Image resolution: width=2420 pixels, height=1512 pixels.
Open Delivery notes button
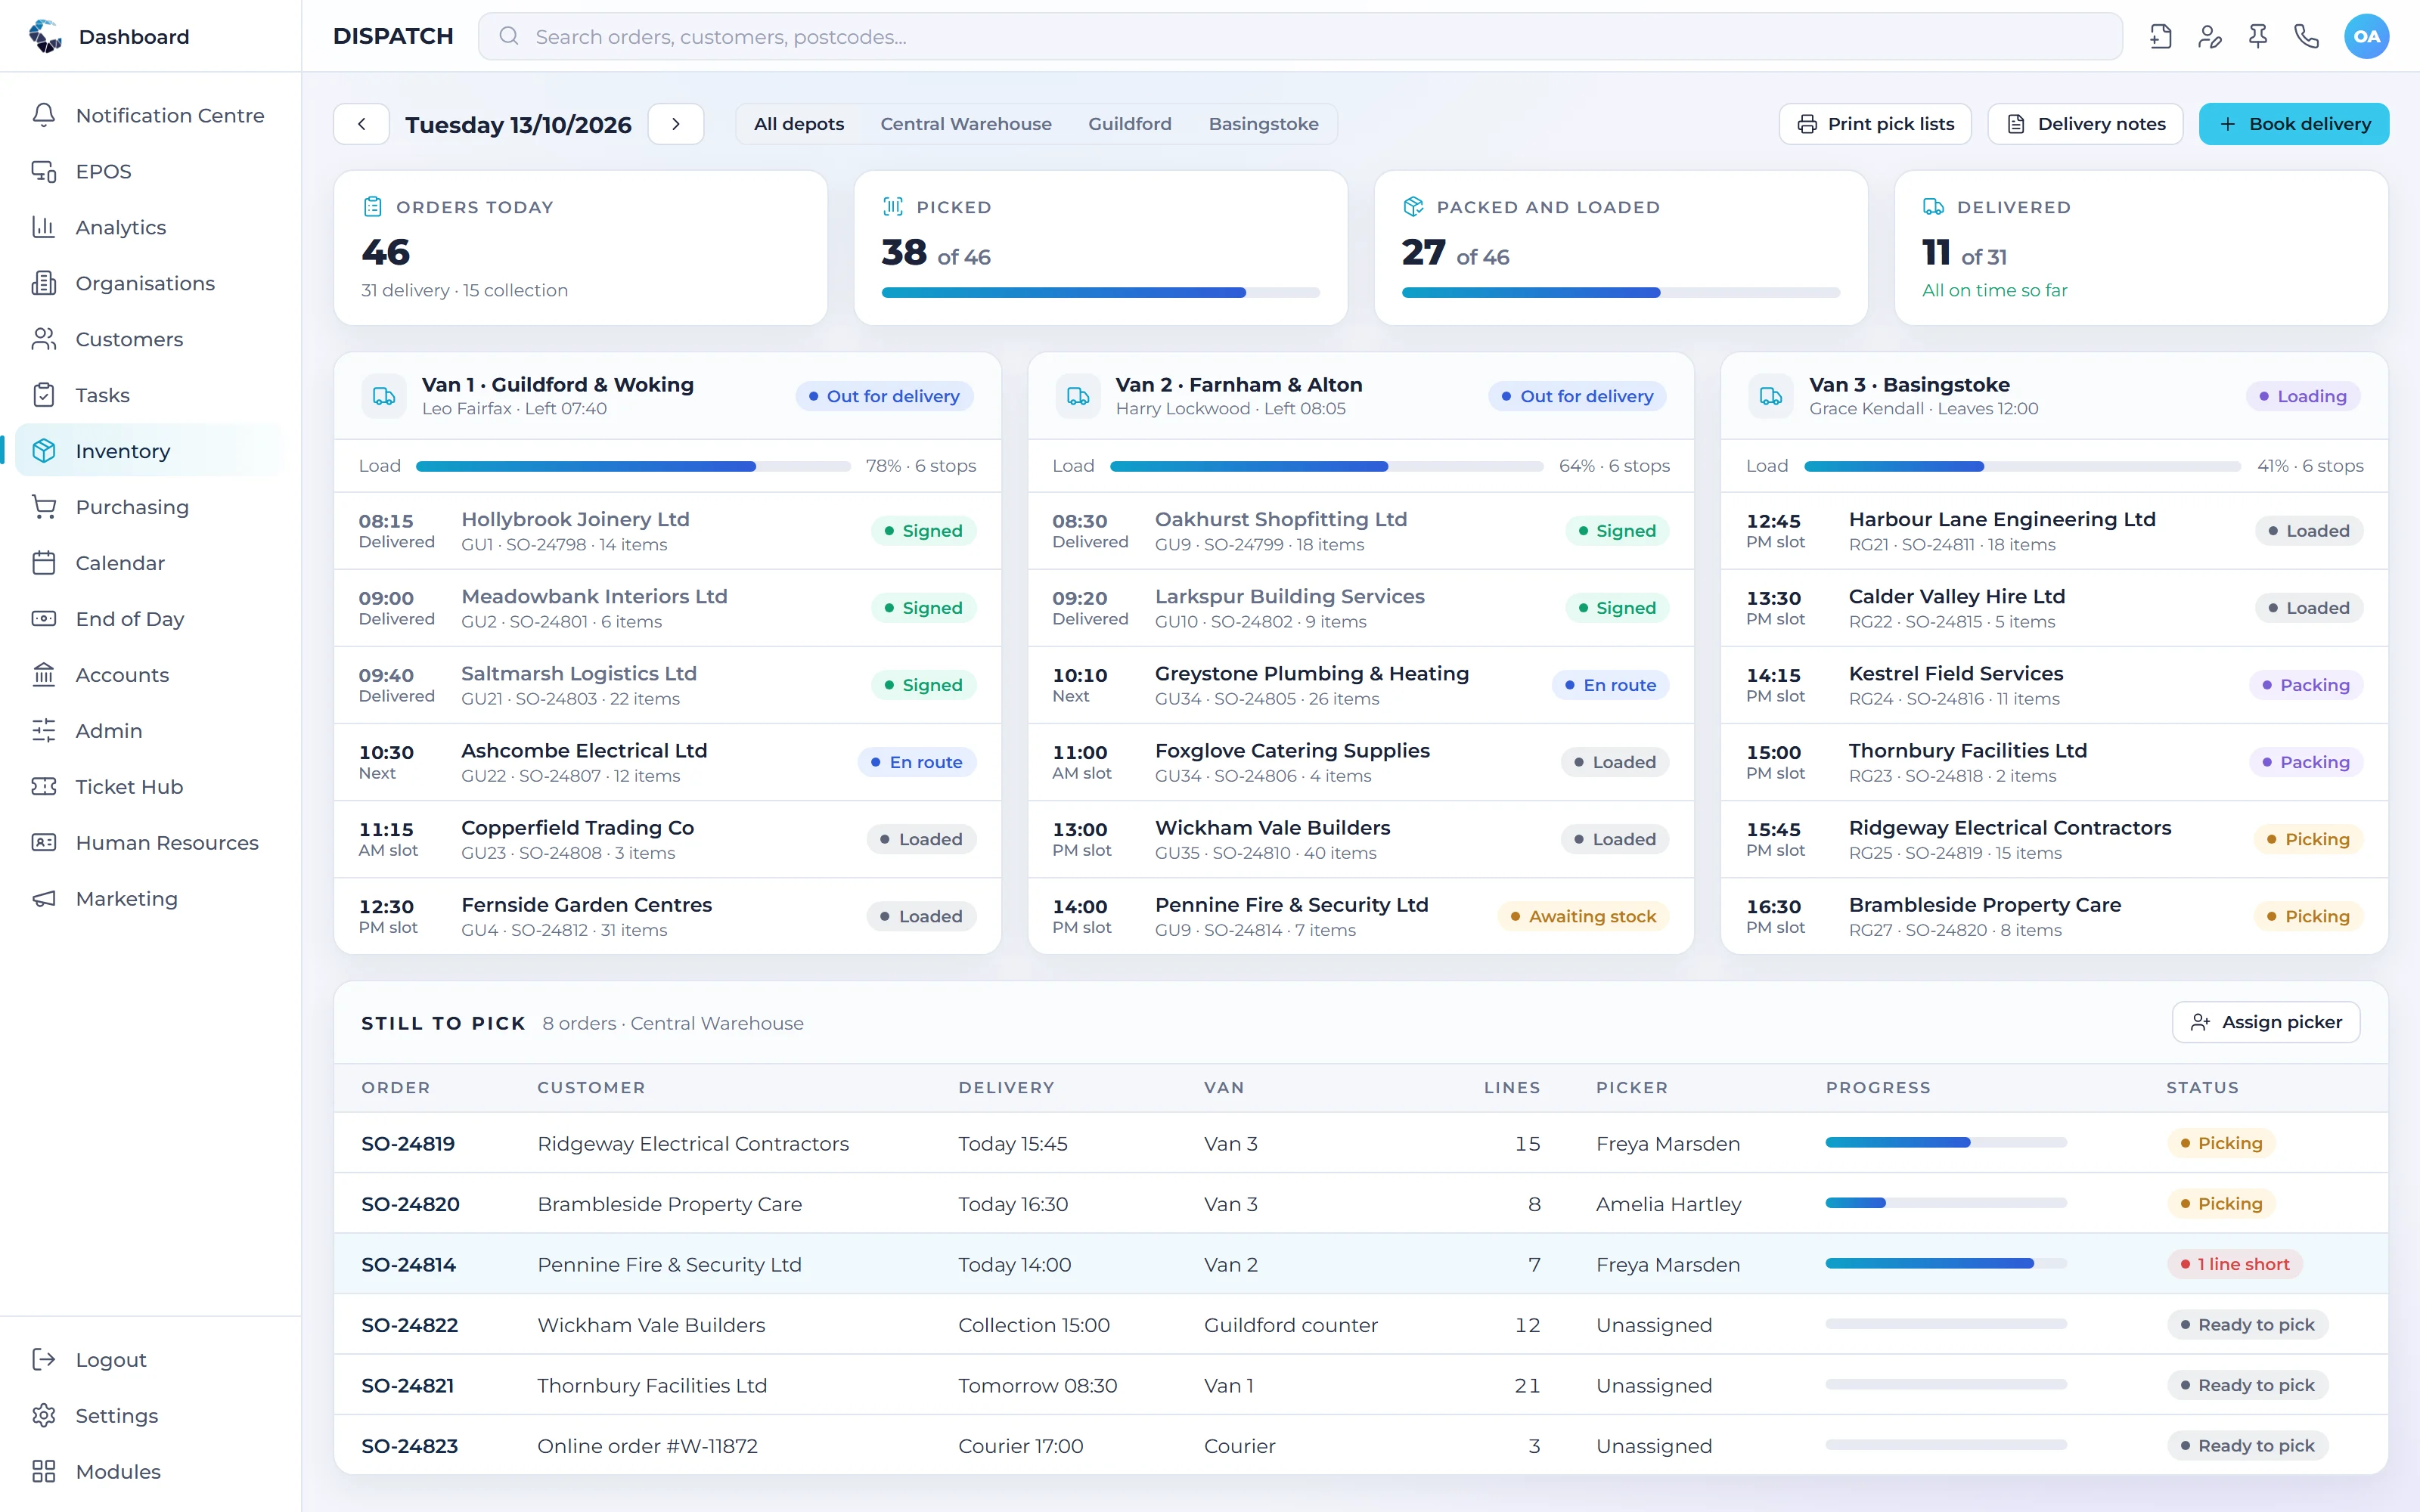[x=2085, y=124]
